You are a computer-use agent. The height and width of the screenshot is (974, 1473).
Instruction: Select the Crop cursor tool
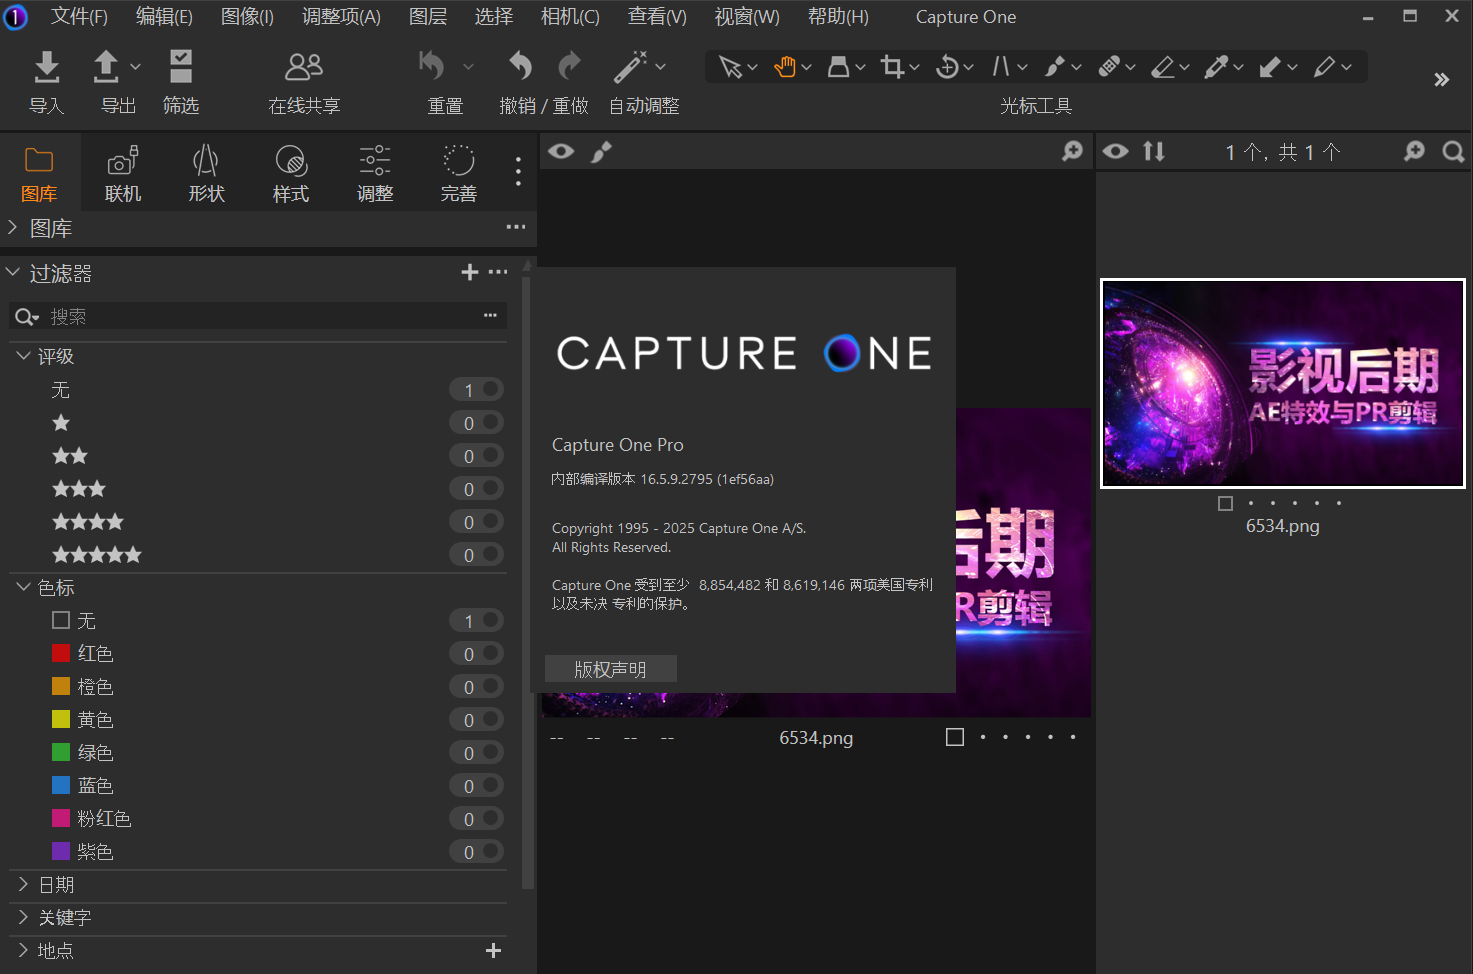pos(892,67)
